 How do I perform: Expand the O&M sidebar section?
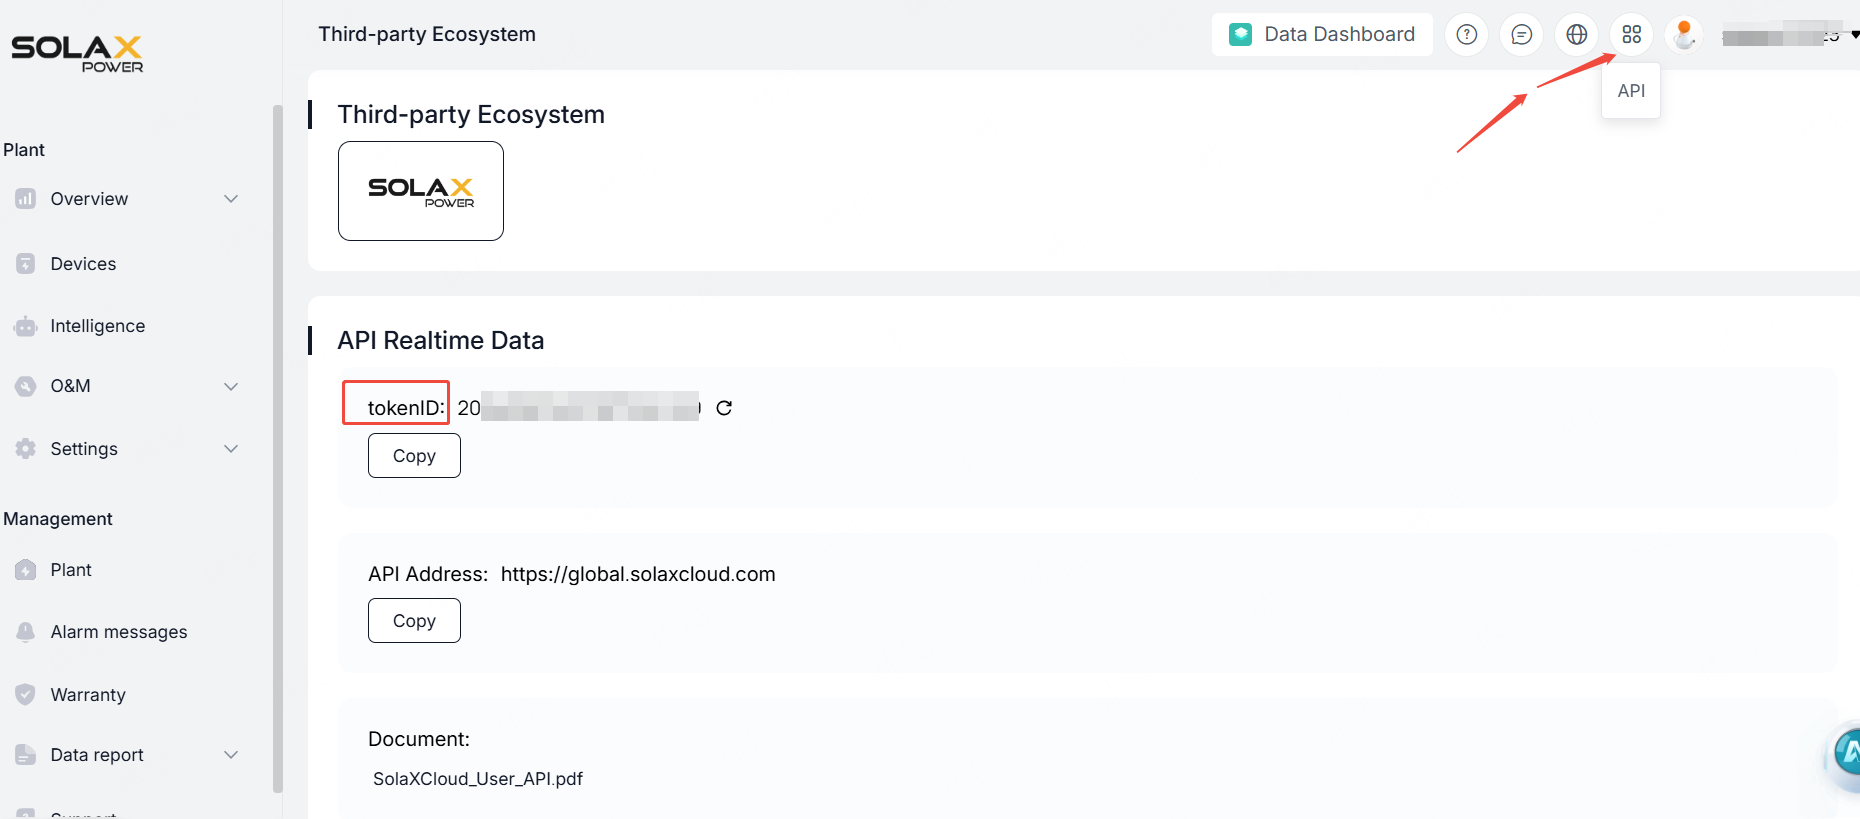click(x=231, y=386)
